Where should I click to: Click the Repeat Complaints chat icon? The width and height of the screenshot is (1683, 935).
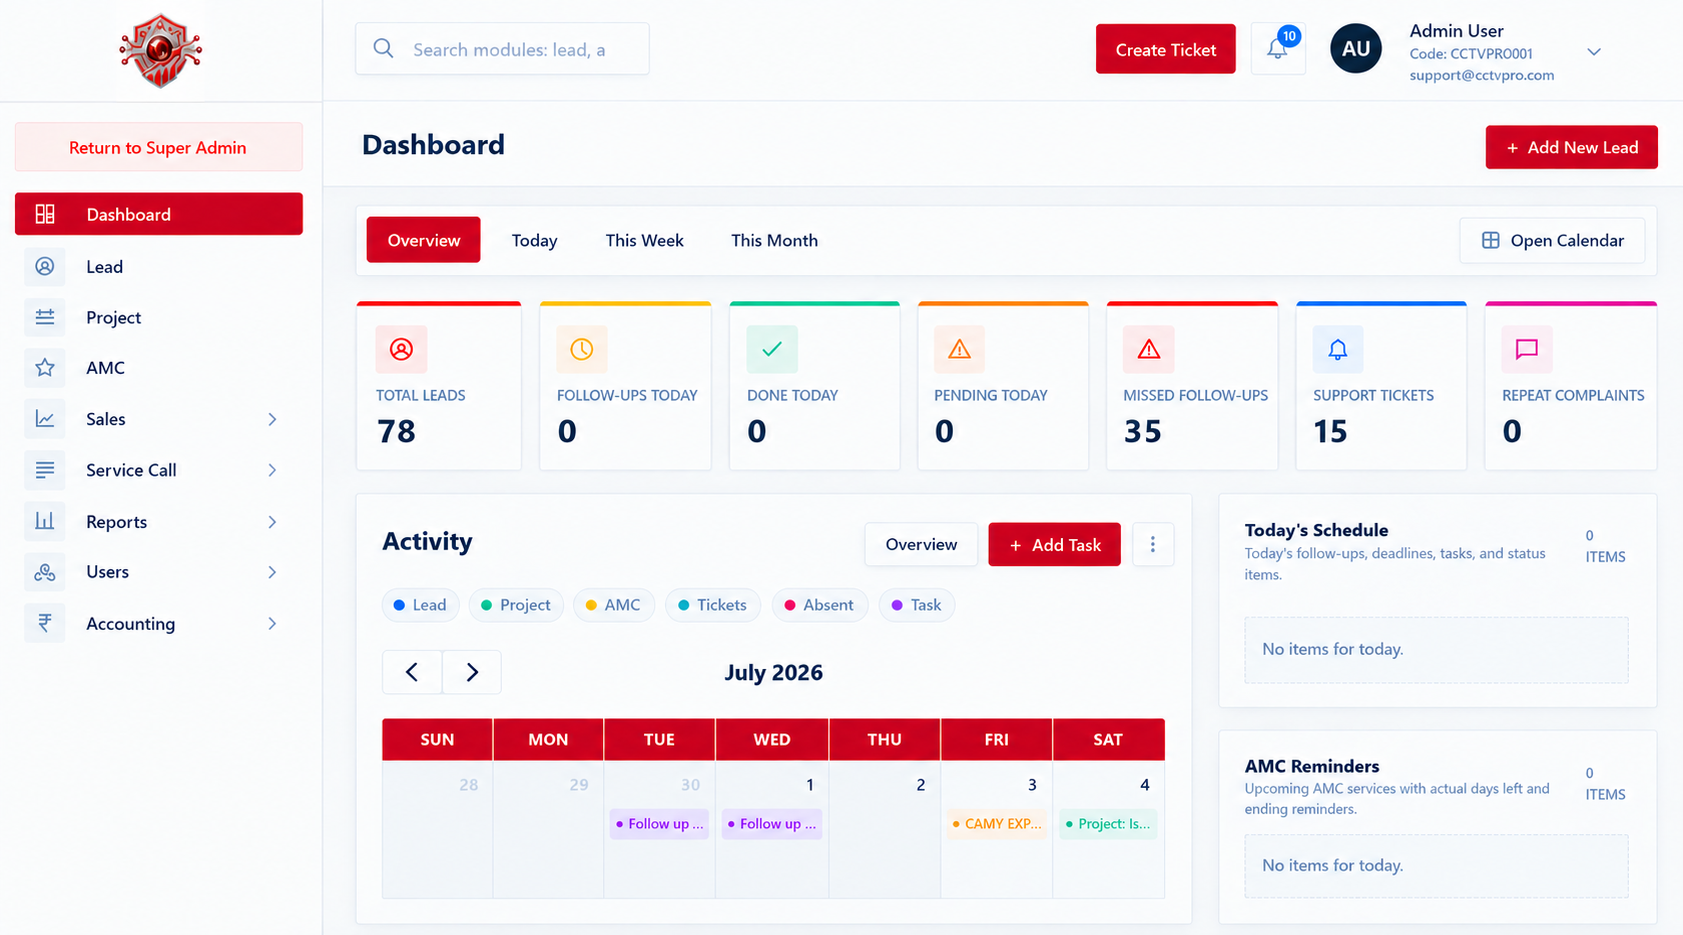coord(1527,349)
